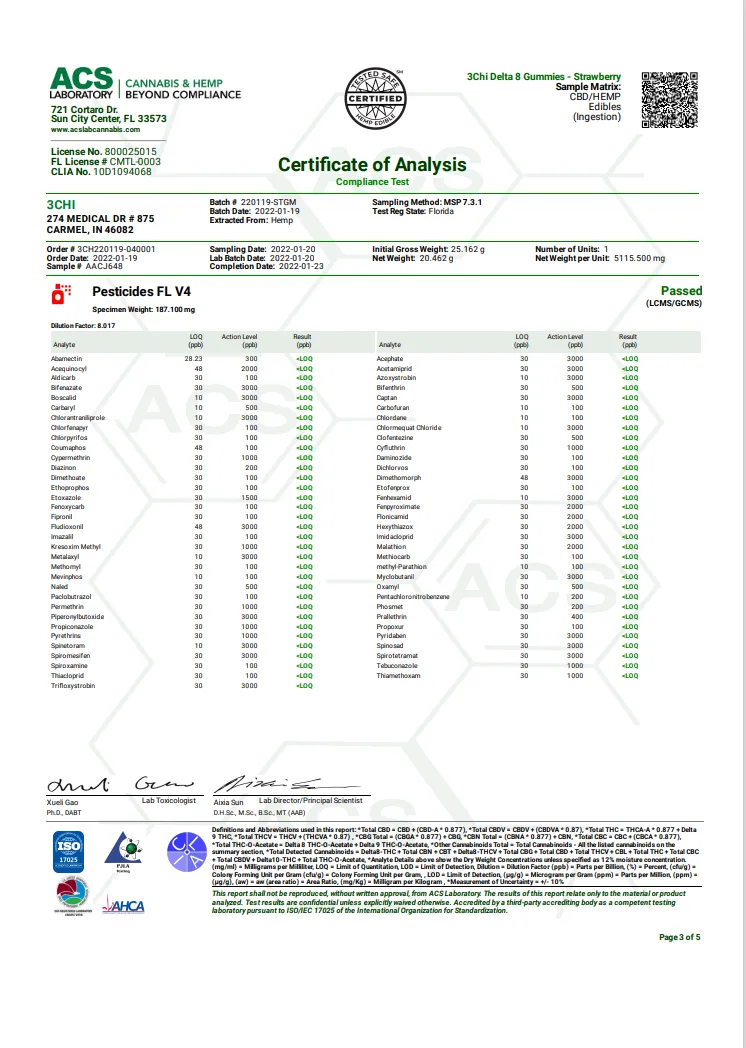Click the QR code at top right
This screenshot has height=1048, width=746.
pyautogui.click(x=668, y=99)
